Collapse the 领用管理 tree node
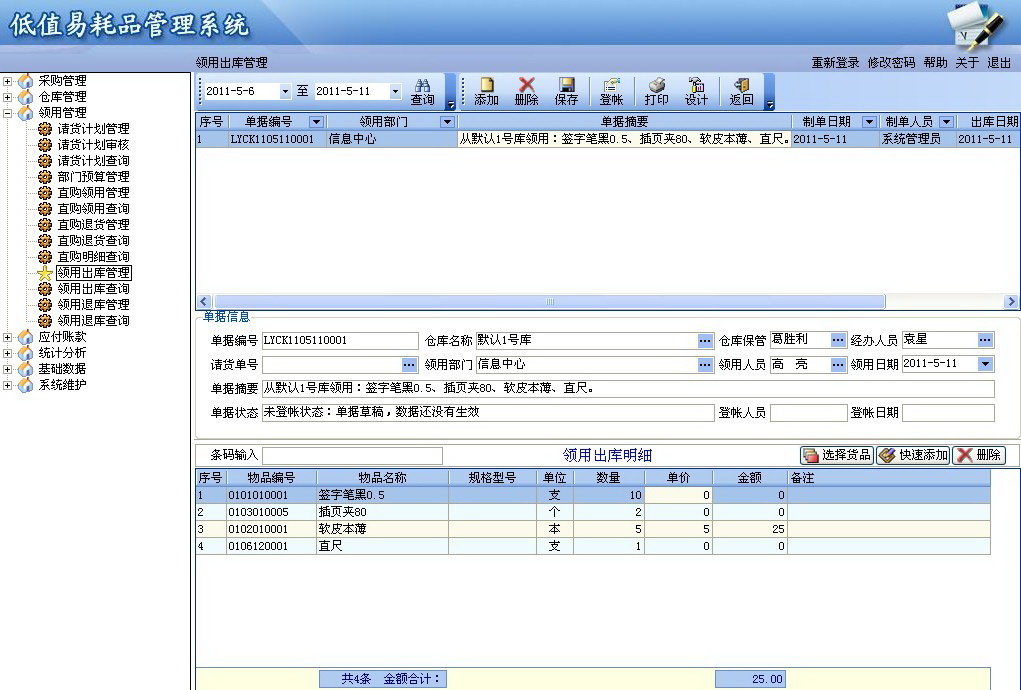Viewport: 1021px width, 690px height. click(x=7, y=113)
